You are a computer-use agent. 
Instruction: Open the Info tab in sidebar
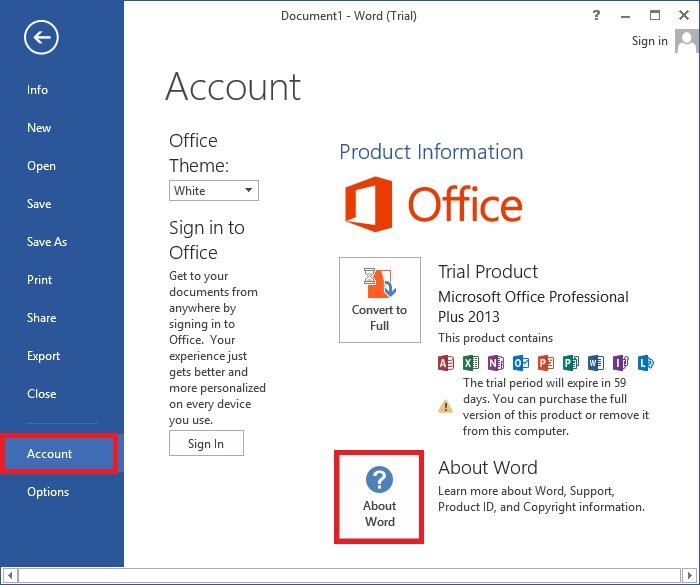click(x=38, y=90)
